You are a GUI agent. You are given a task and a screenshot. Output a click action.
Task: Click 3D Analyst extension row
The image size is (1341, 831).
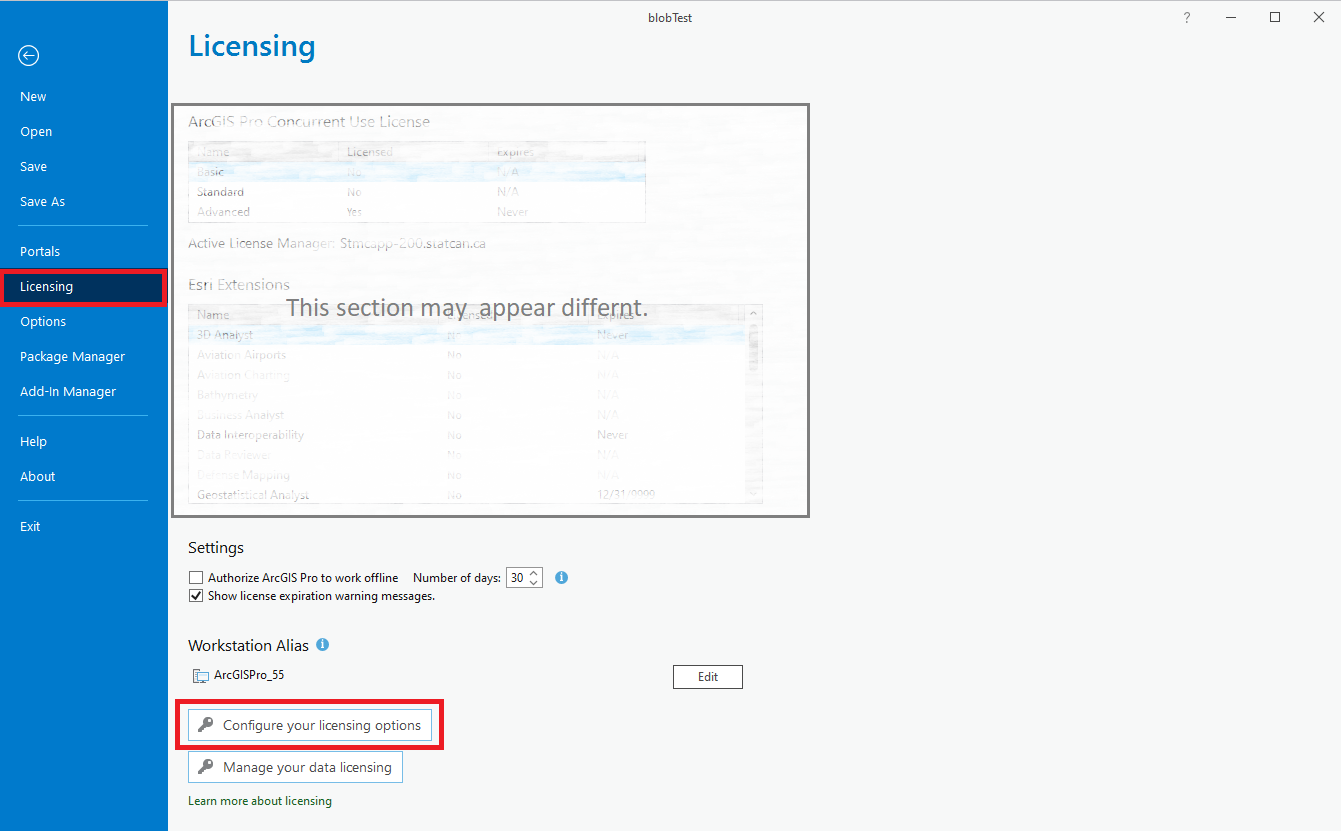click(x=468, y=335)
